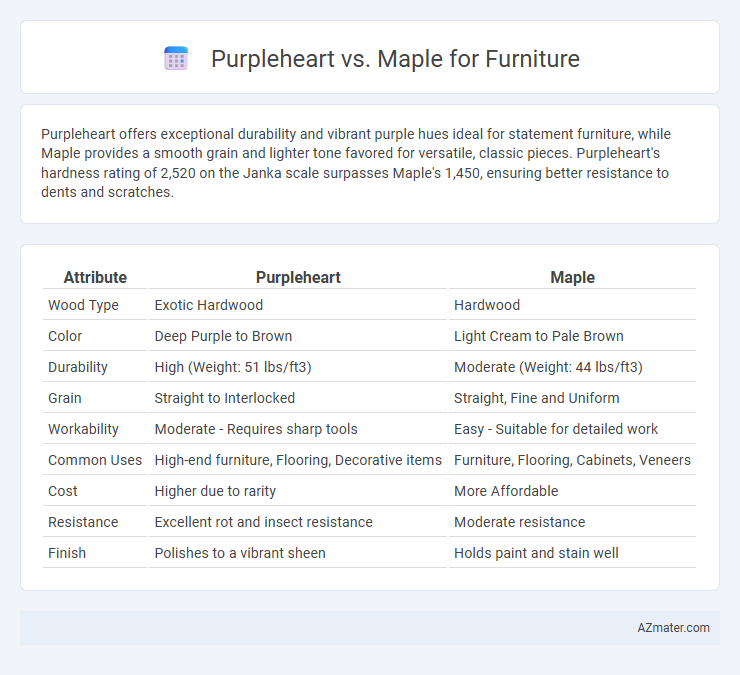The width and height of the screenshot is (740, 675).
Task: Click 'Straight to Interlocked' grain cell
Action: [x=225, y=398]
